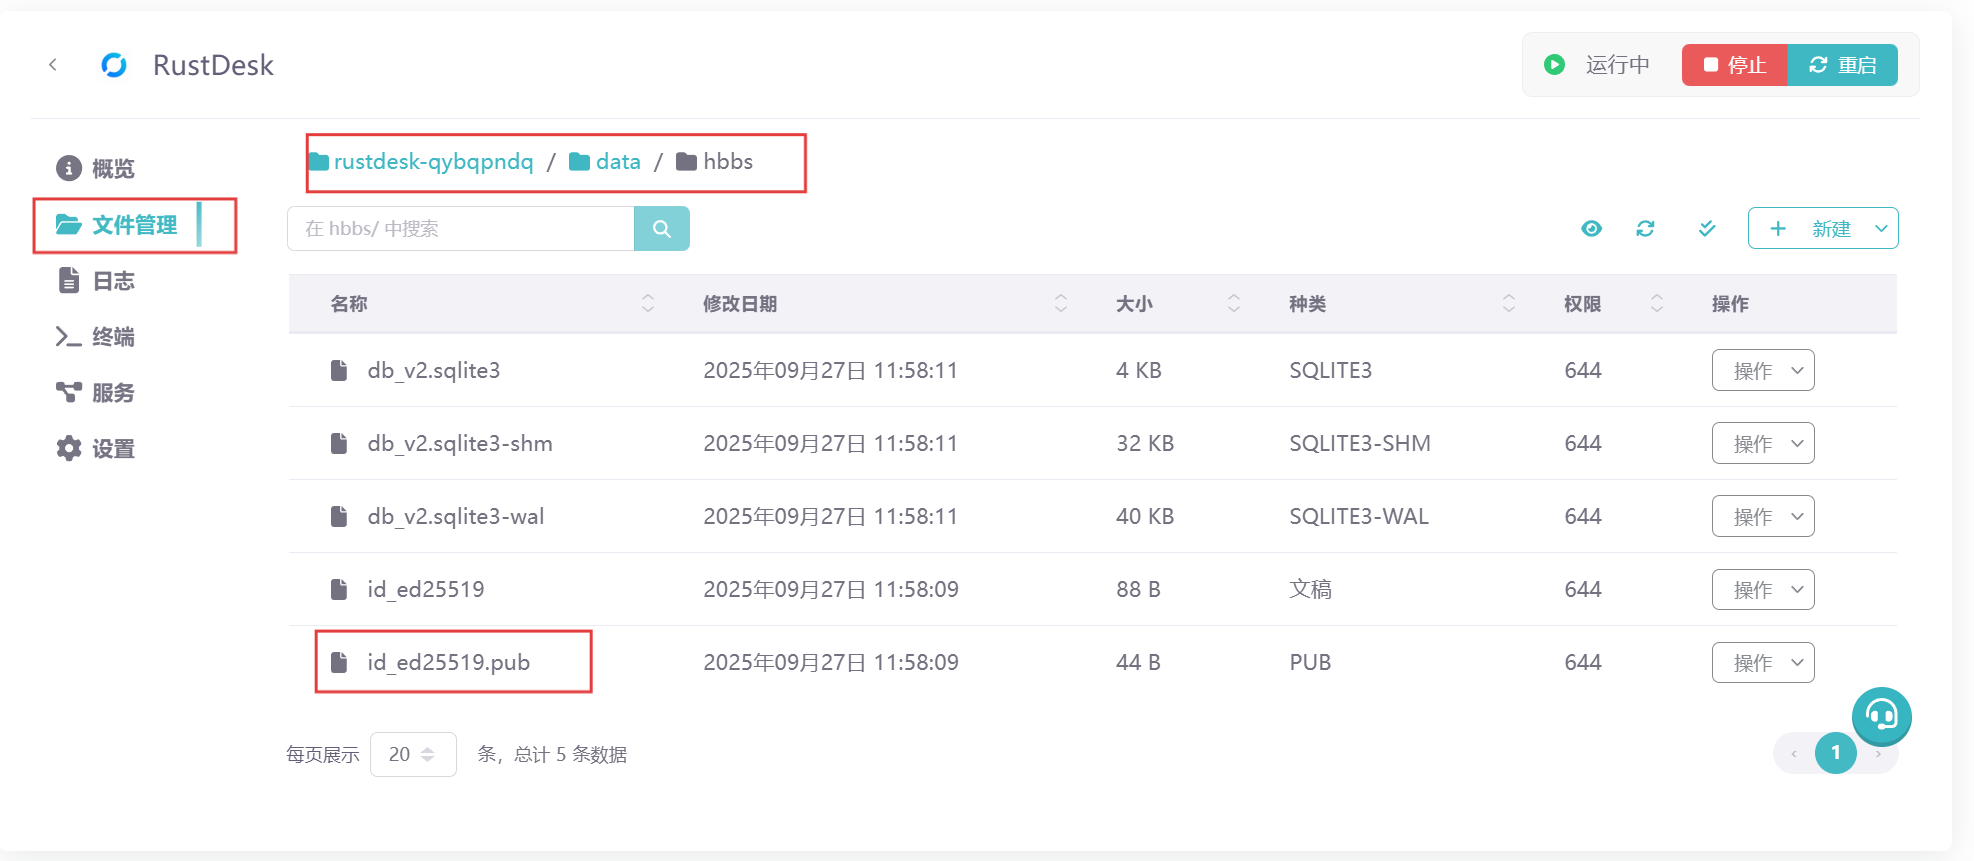Open the db_v2.sqlite3 file
Screen dimensions: 1974x861
433,371
